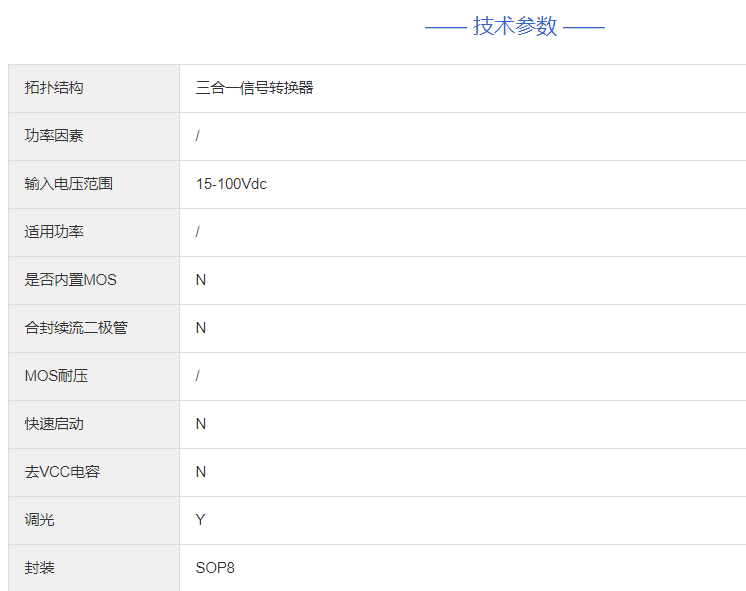Image resolution: width=746 pixels, height=591 pixels.
Task: Select the 拓扑结构 label cell
Action: pos(54,88)
